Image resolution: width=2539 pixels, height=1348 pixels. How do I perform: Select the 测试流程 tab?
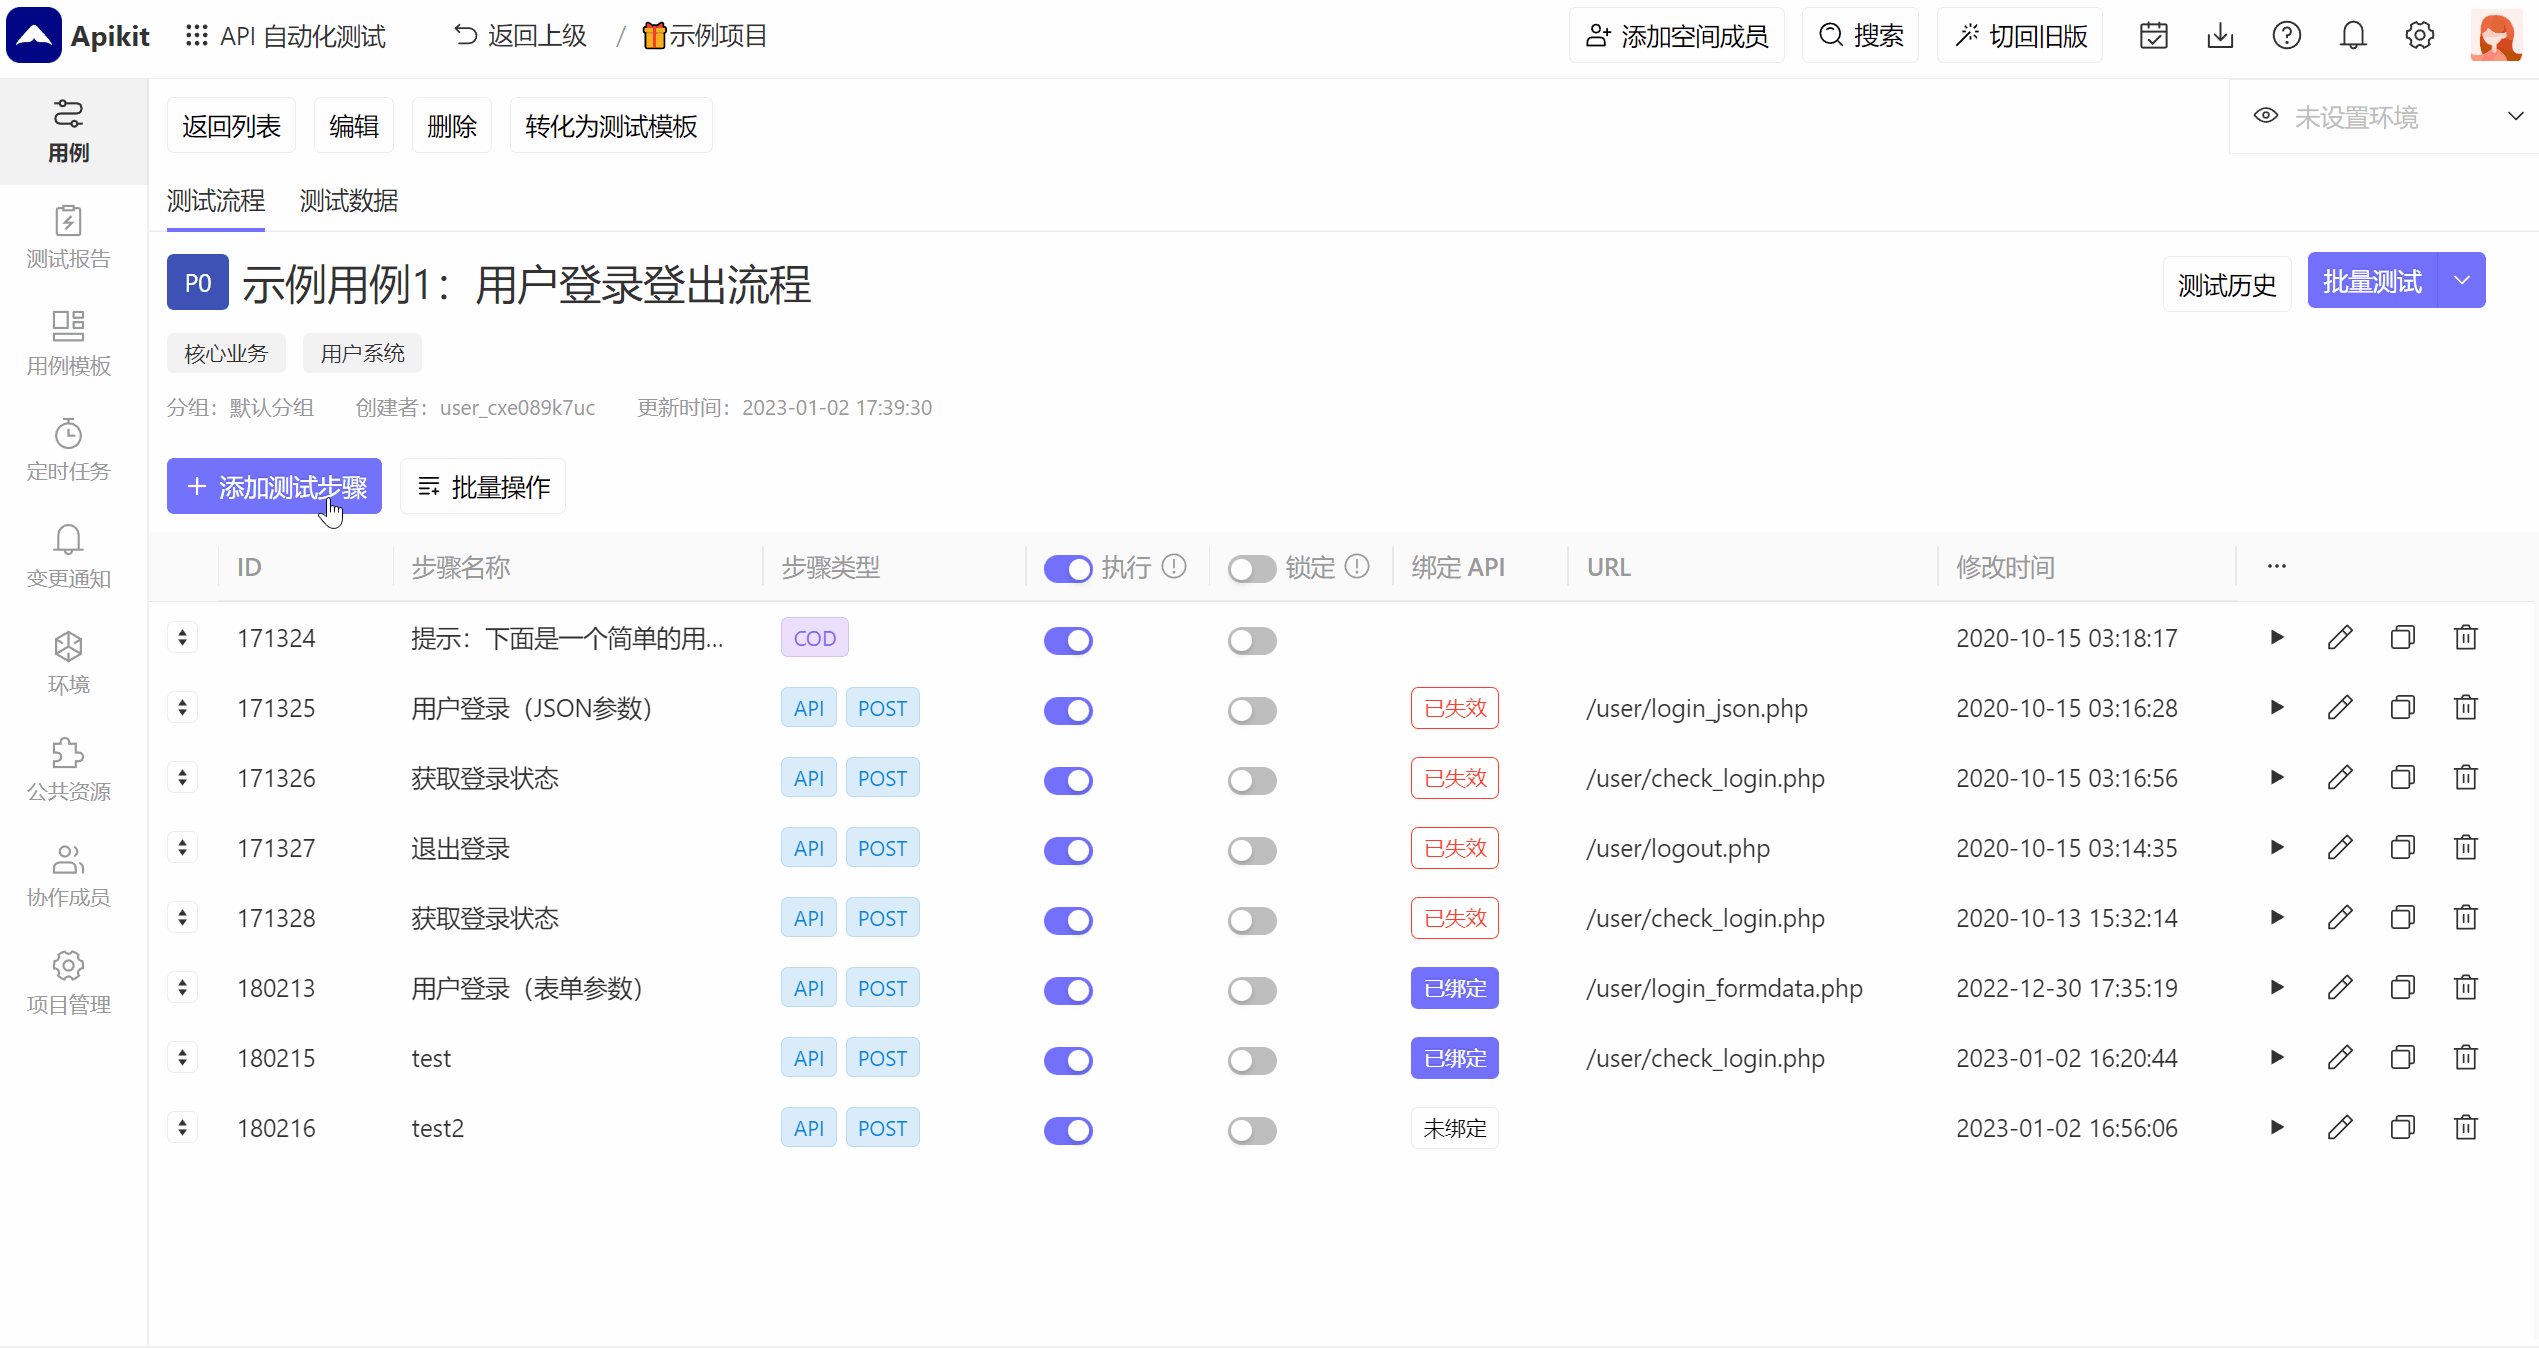pyautogui.click(x=216, y=201)
